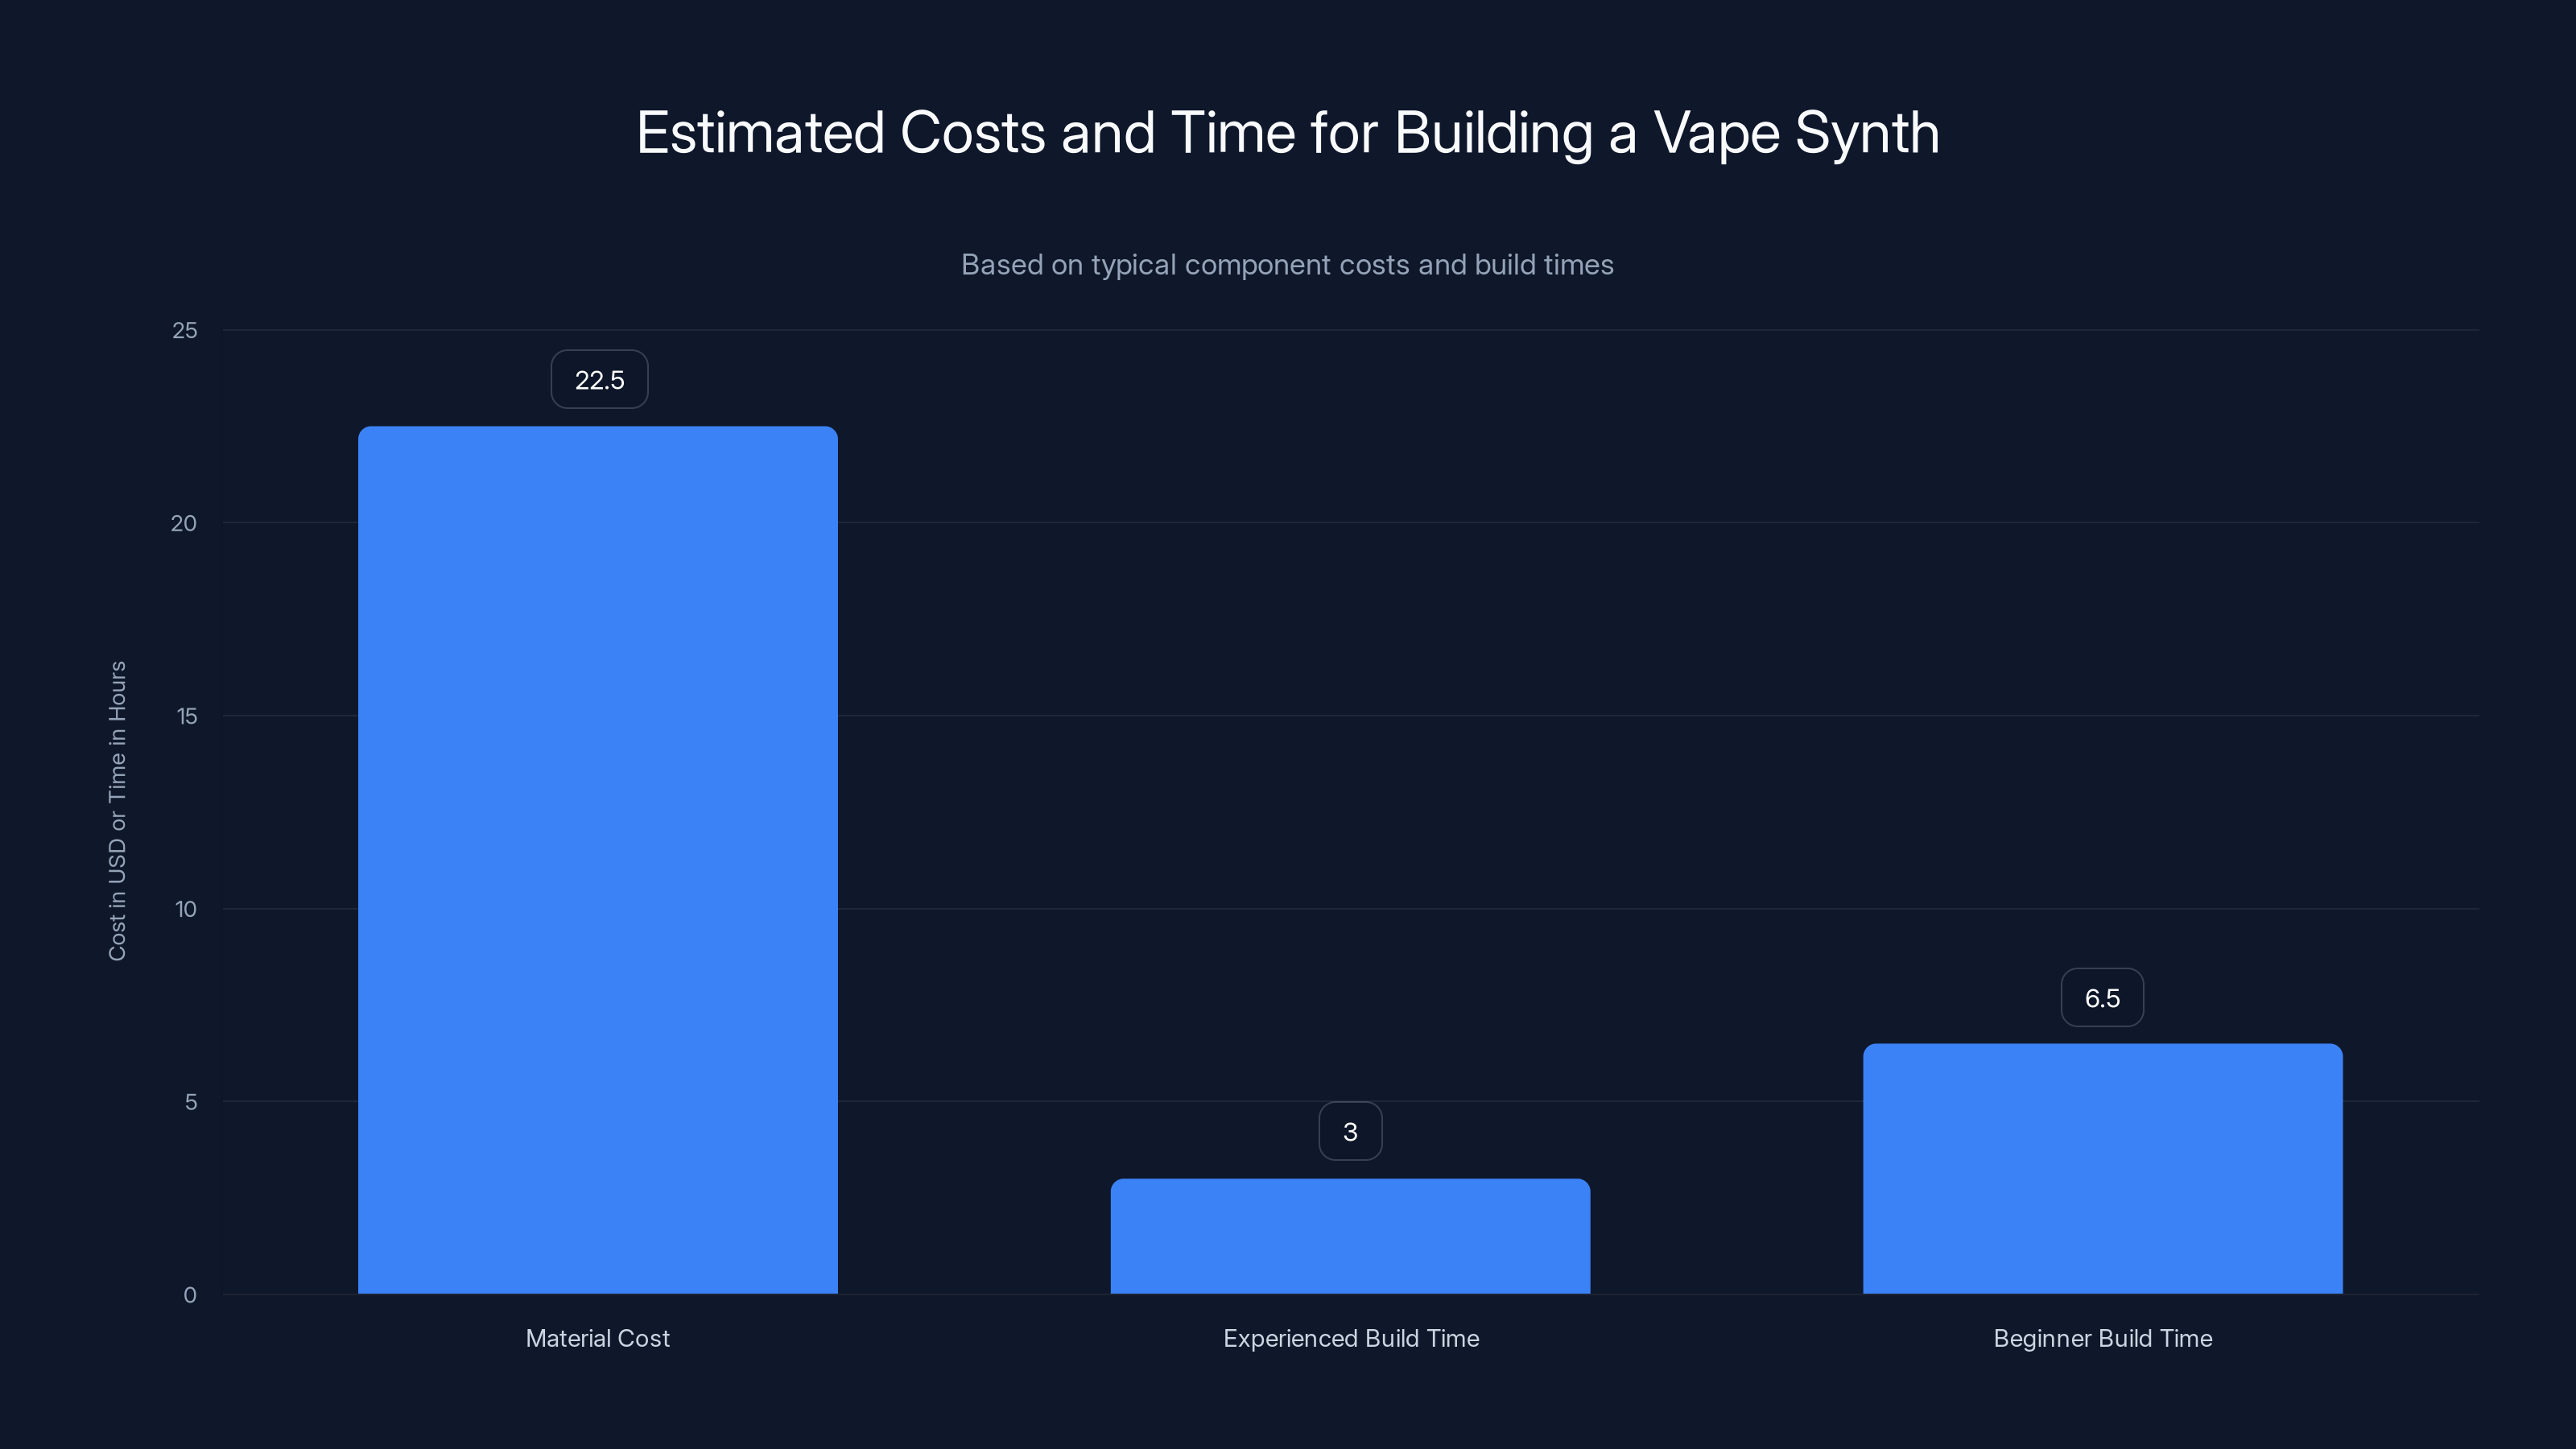
Task: Click the 15 tick label
Action: [x=186, y=716]
